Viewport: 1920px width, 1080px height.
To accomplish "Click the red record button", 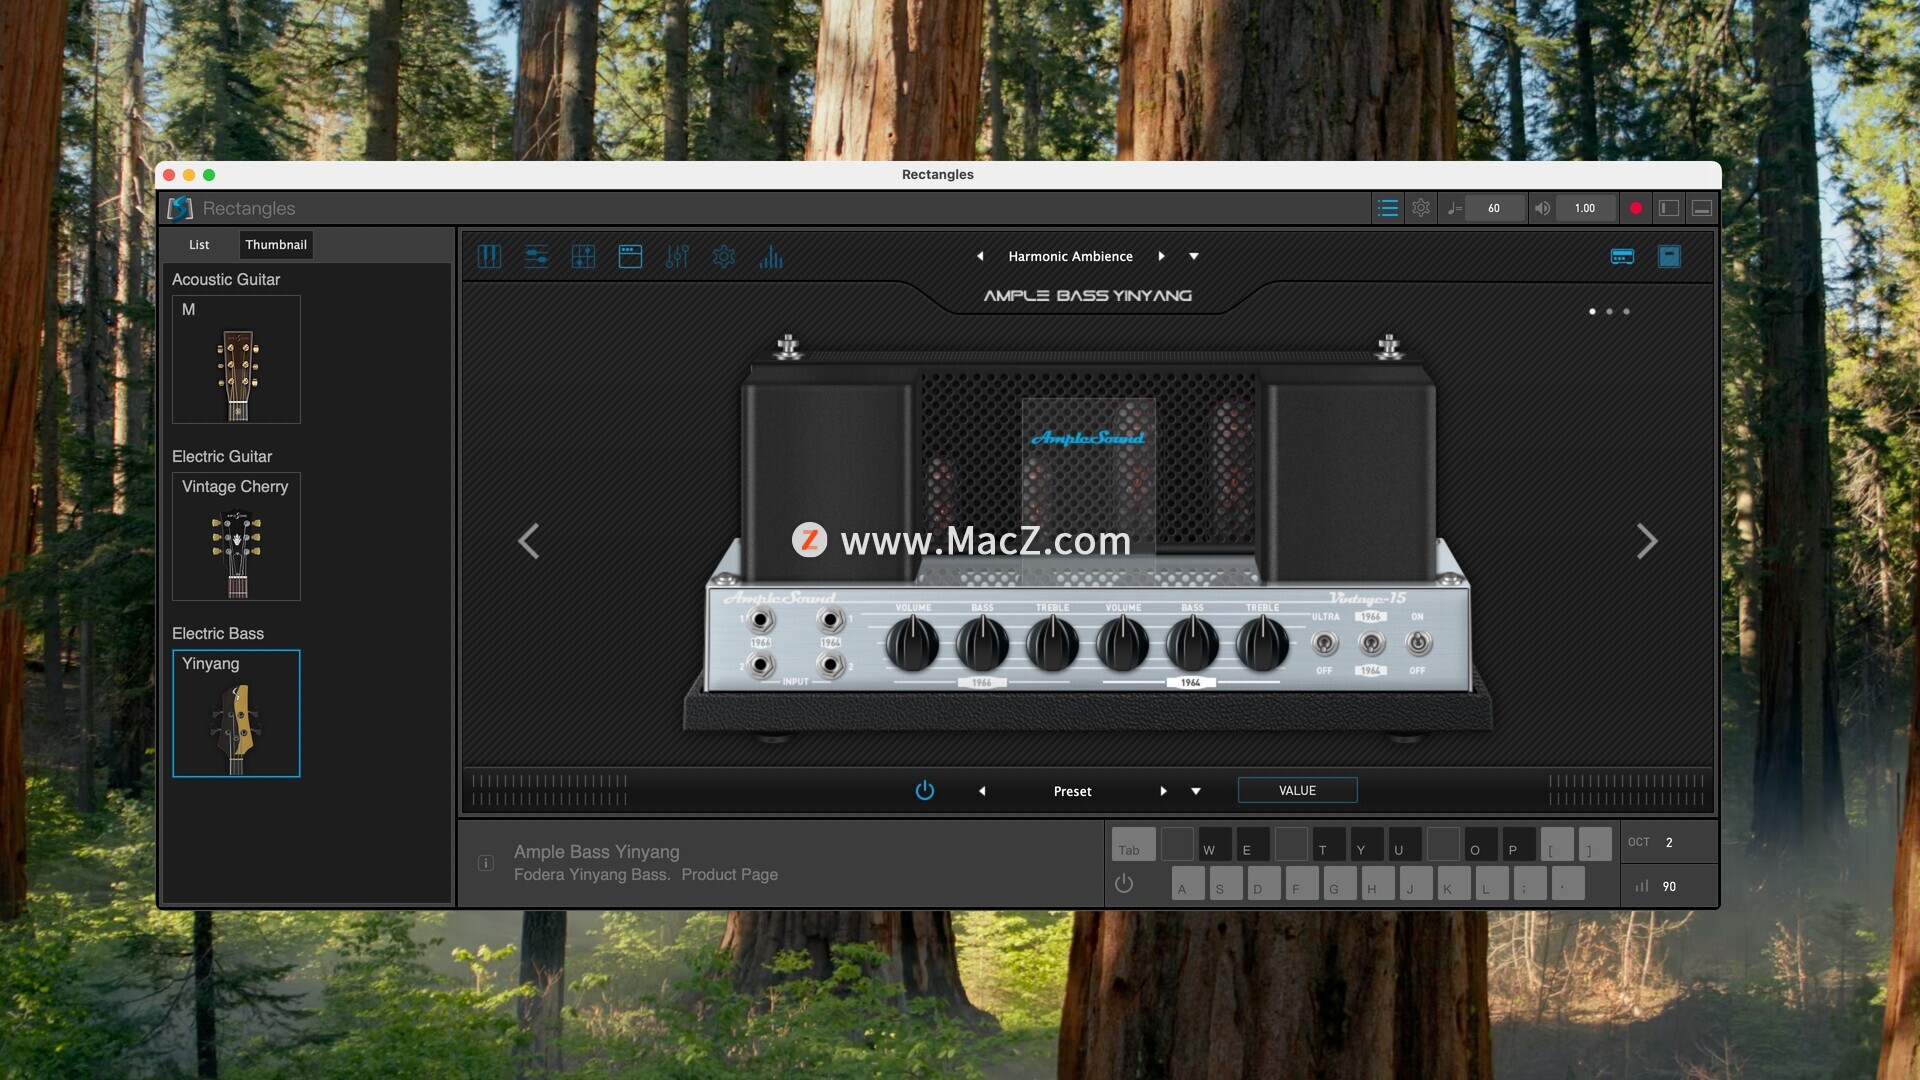I will [1636, 208].
